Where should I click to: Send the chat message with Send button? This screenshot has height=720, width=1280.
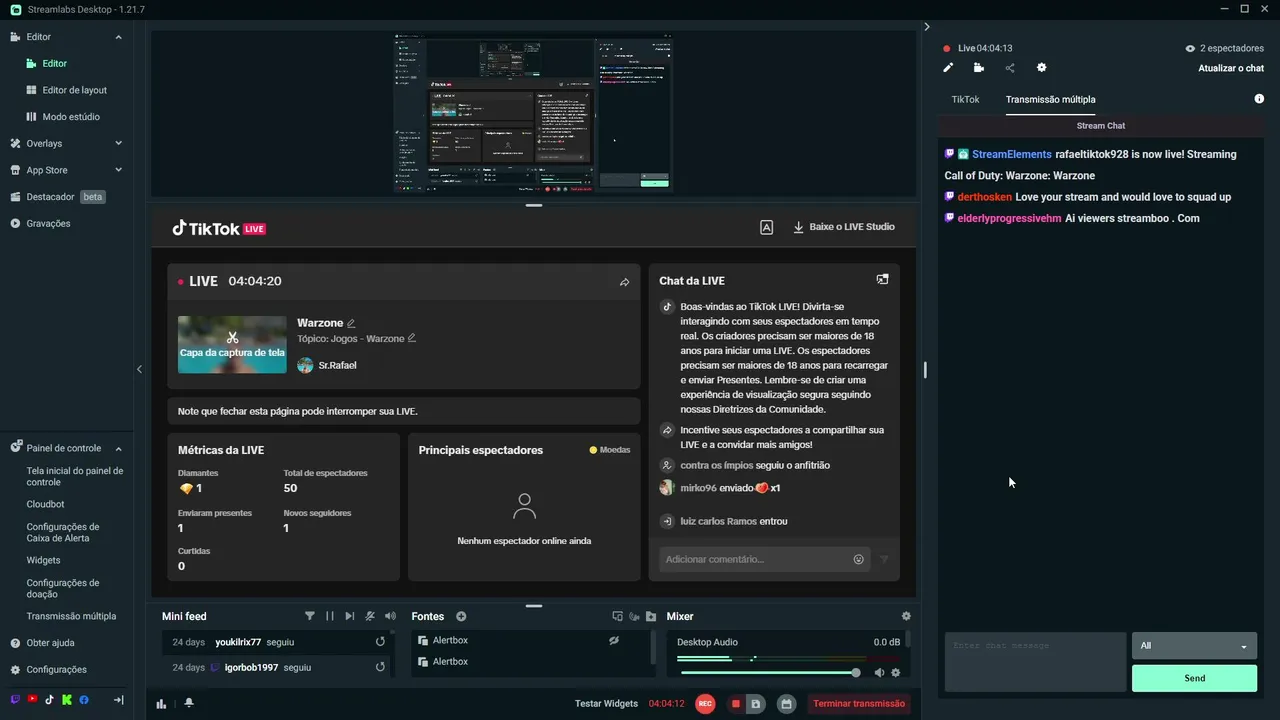coord(1194,678)
